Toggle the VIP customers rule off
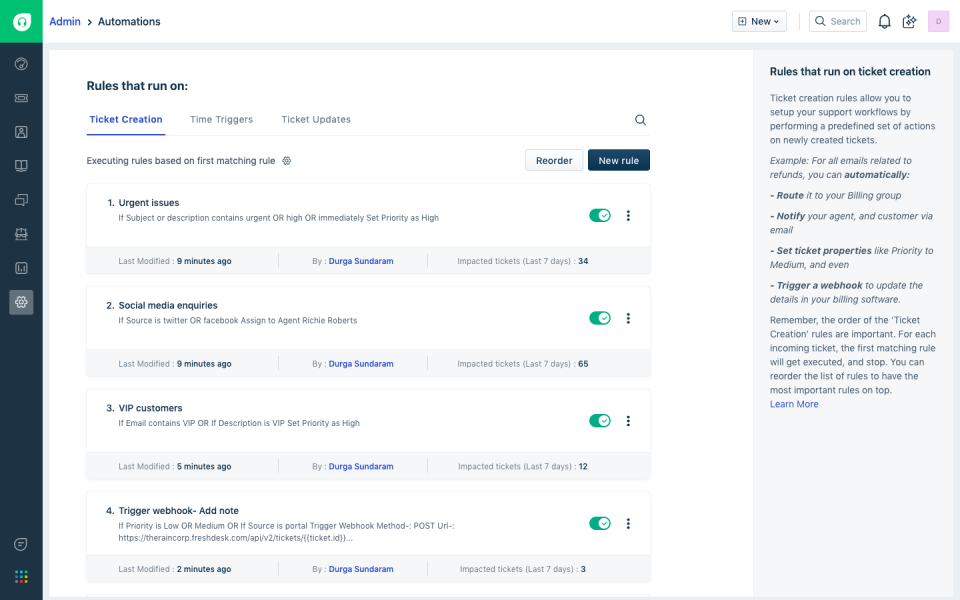Image resolution: width=960 pixels, height=600 pixels. pyautogui.click(x=600, y=420)
